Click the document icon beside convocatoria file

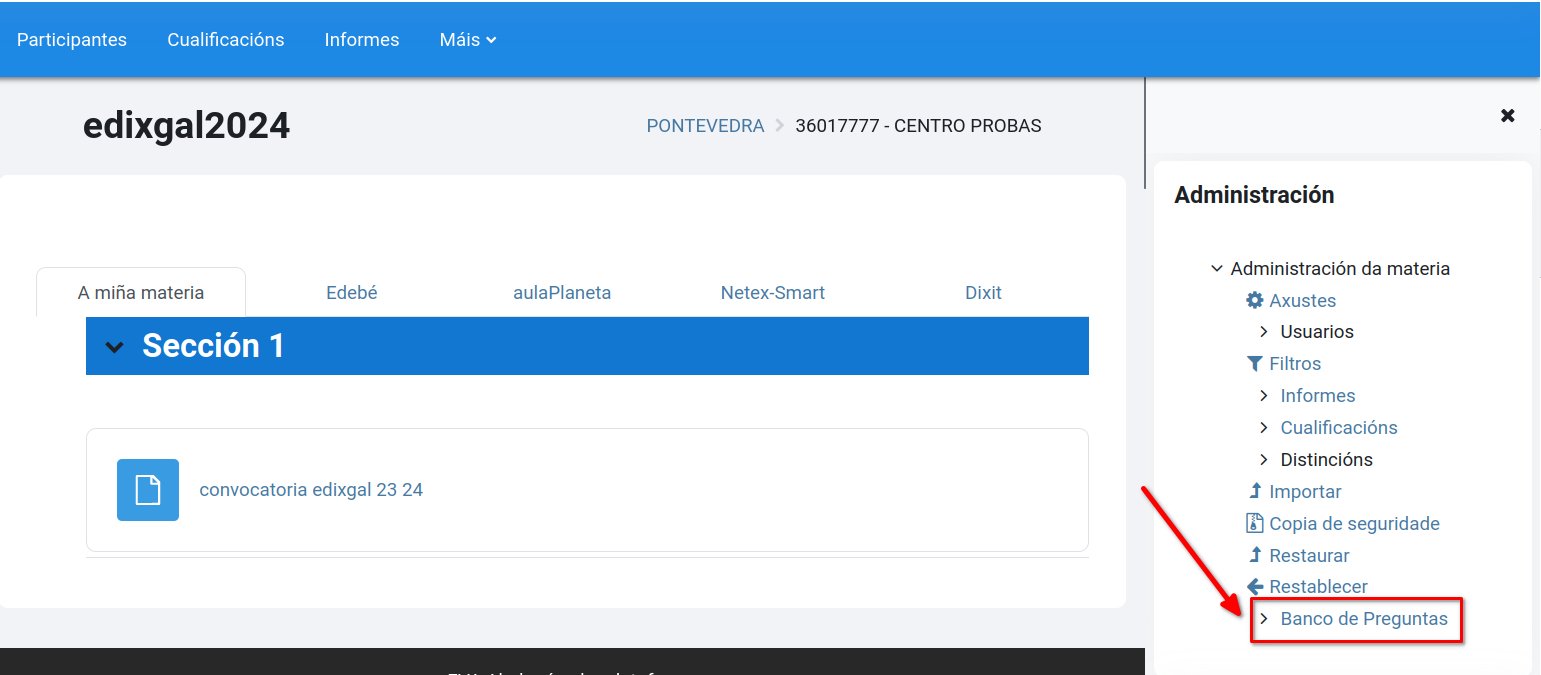(x=147, y=490)
